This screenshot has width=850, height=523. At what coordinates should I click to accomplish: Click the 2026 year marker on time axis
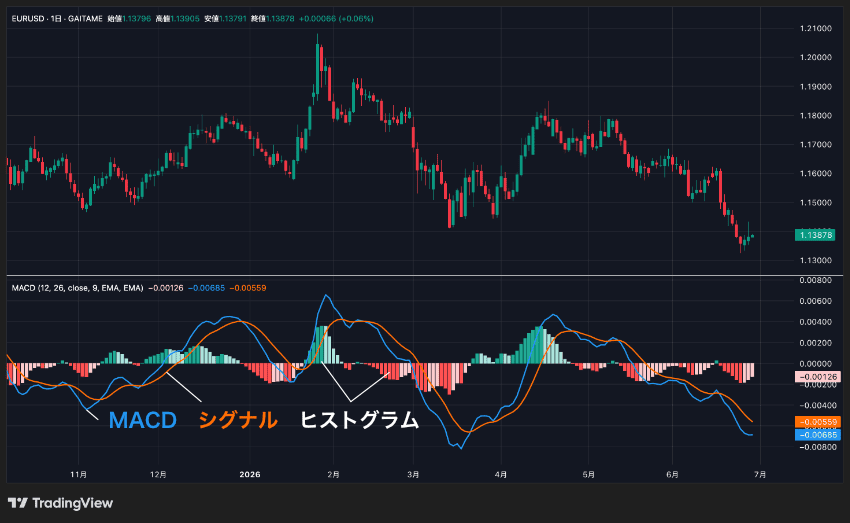[250, 474]
